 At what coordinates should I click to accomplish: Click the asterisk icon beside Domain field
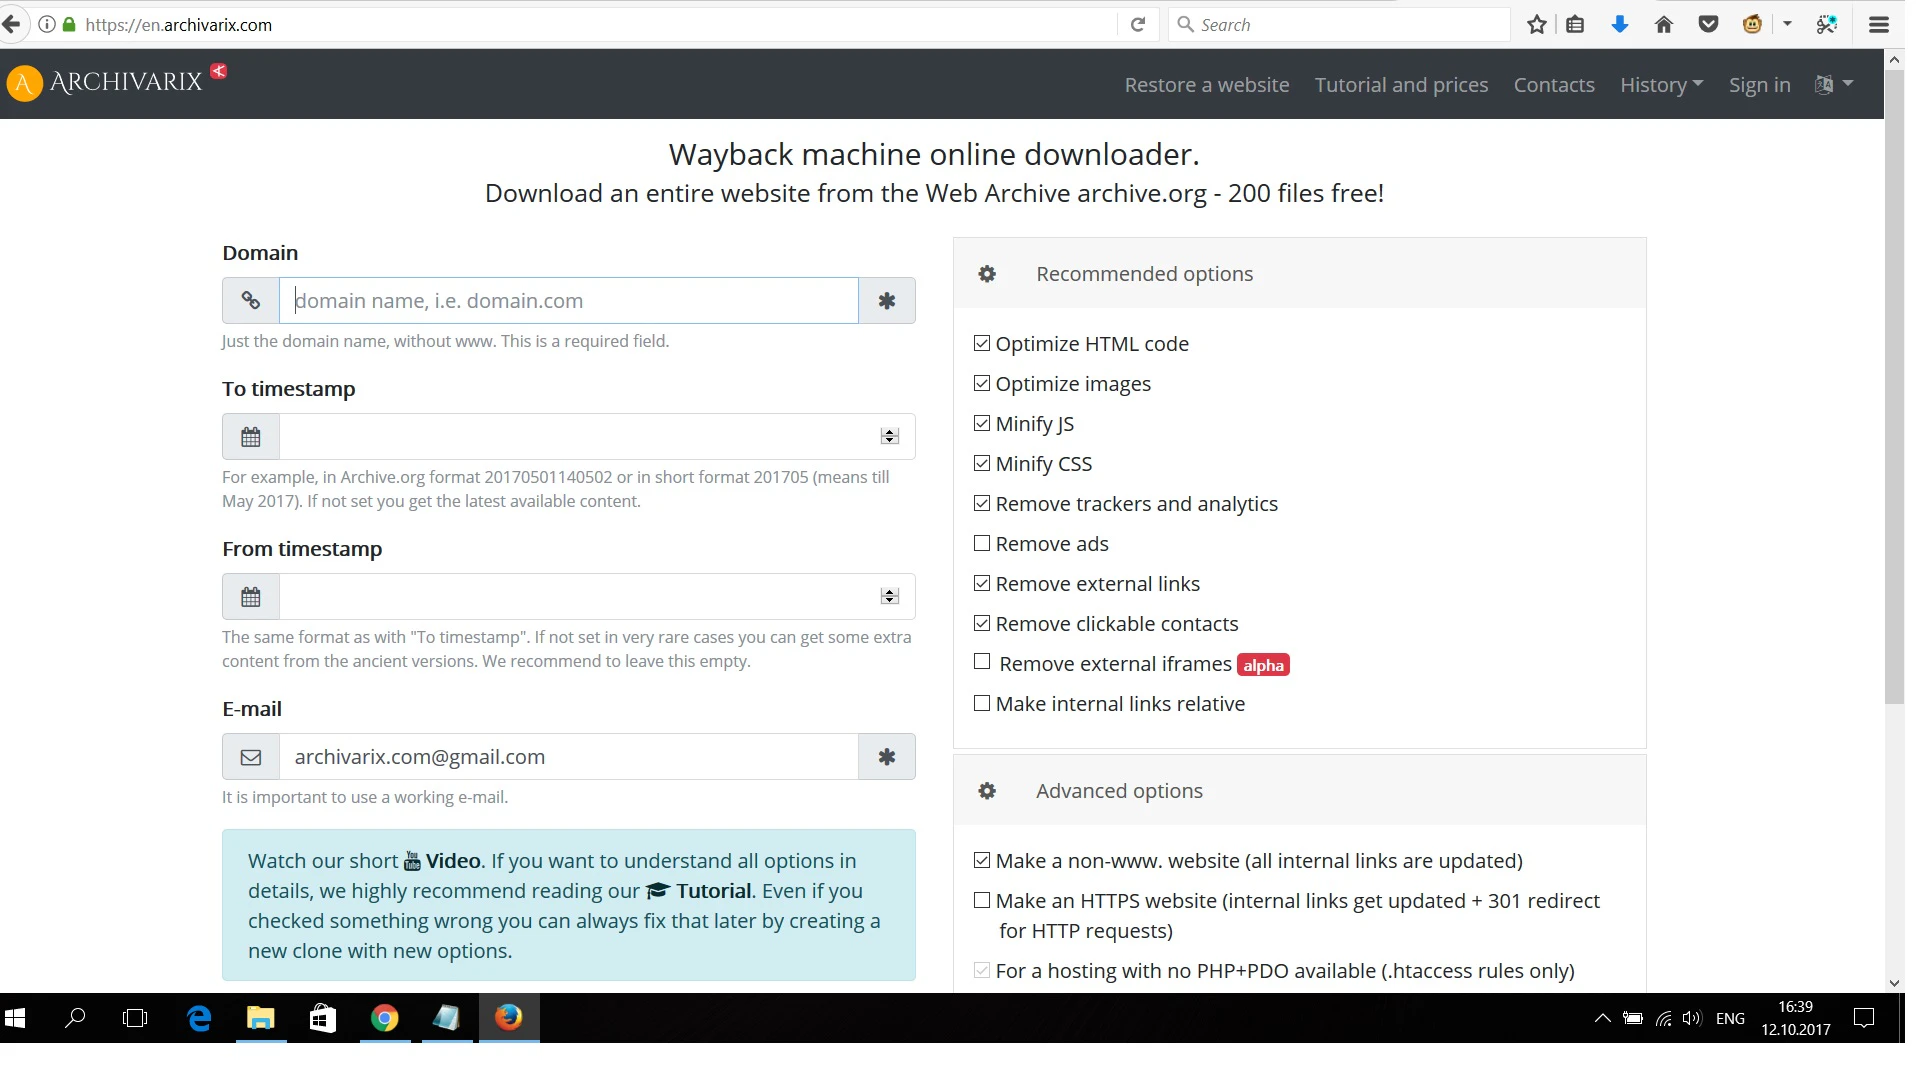(x=887, y=301)
